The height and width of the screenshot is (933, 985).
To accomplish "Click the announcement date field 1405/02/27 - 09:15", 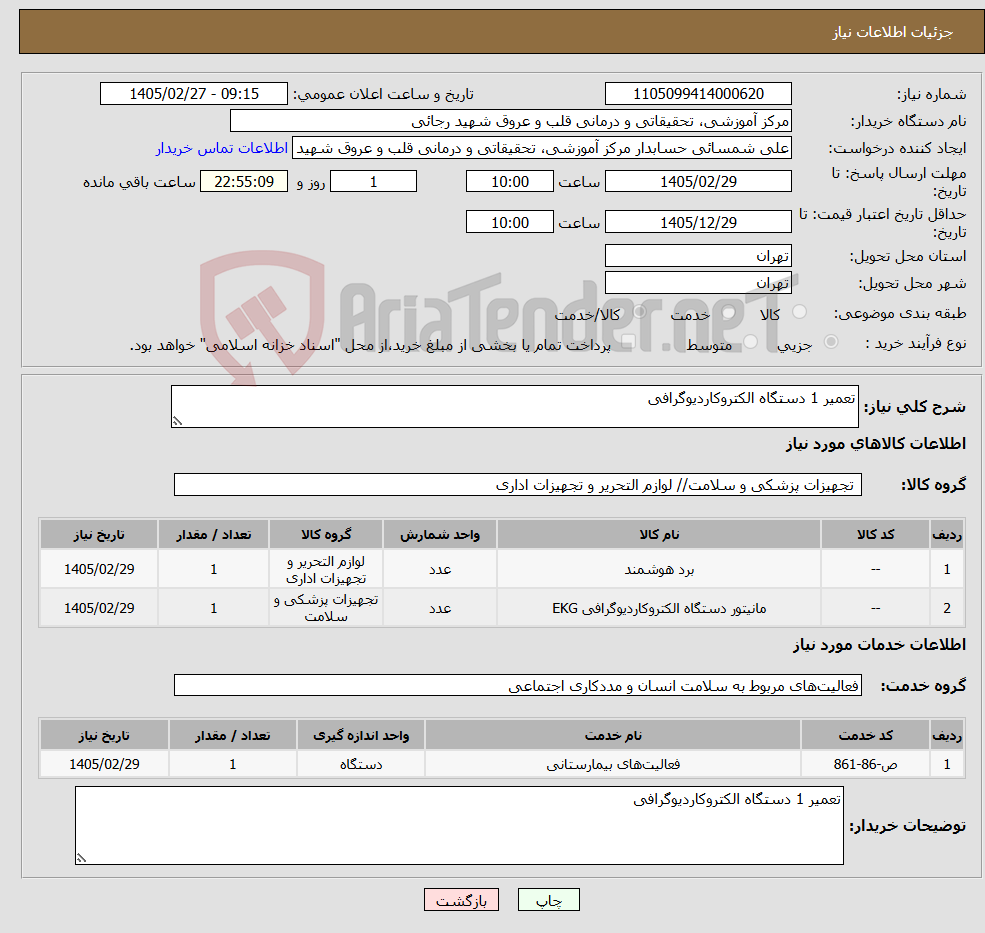I will click(x=193, y=94).
